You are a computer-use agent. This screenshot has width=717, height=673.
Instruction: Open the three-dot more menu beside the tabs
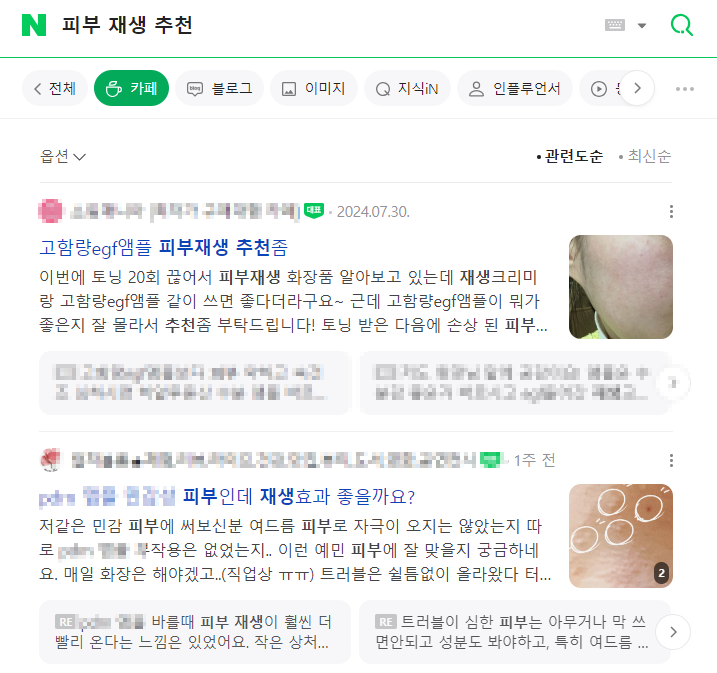point(685,89)
